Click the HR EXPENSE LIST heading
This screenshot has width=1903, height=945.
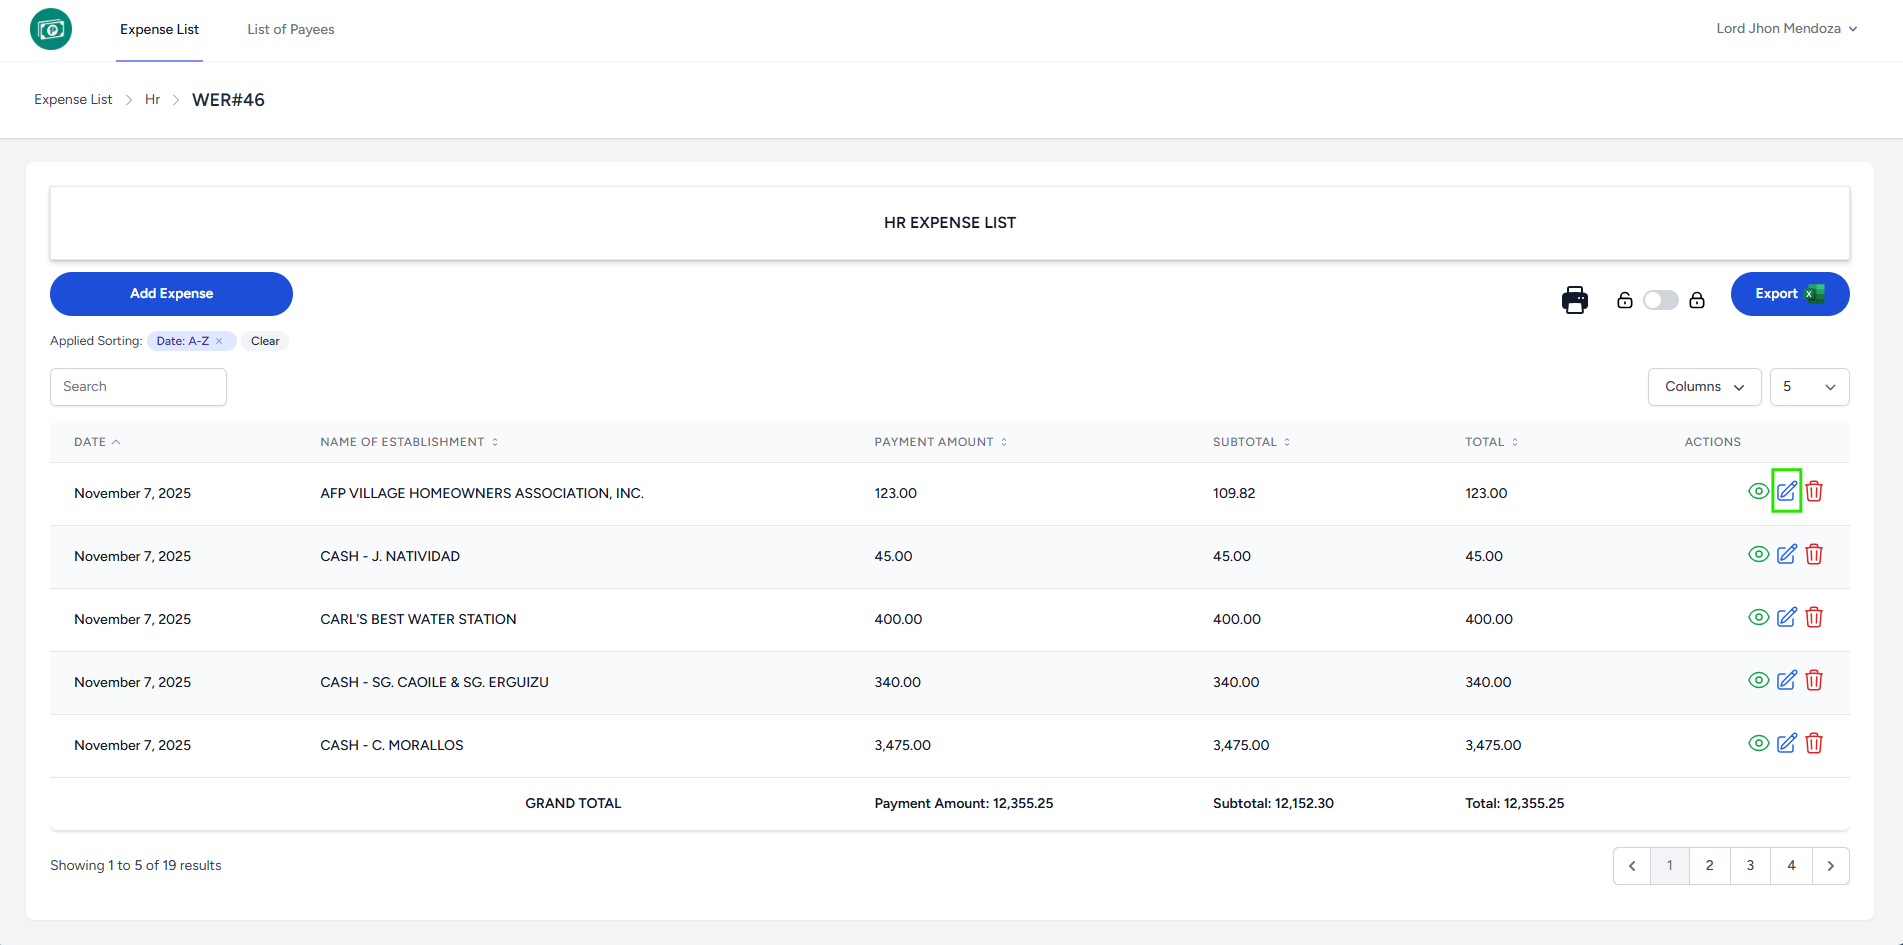[x=950, y=223]
